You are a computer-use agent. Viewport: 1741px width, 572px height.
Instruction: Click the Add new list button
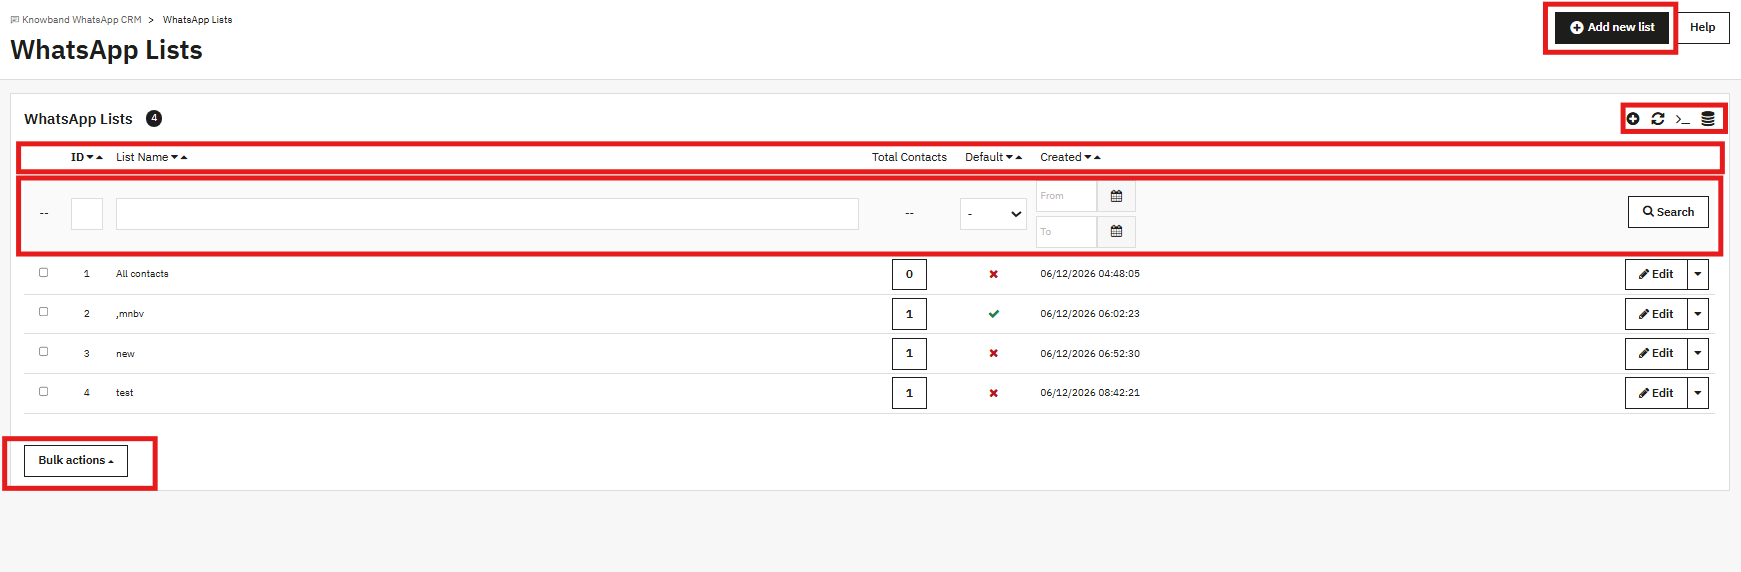1612,27
